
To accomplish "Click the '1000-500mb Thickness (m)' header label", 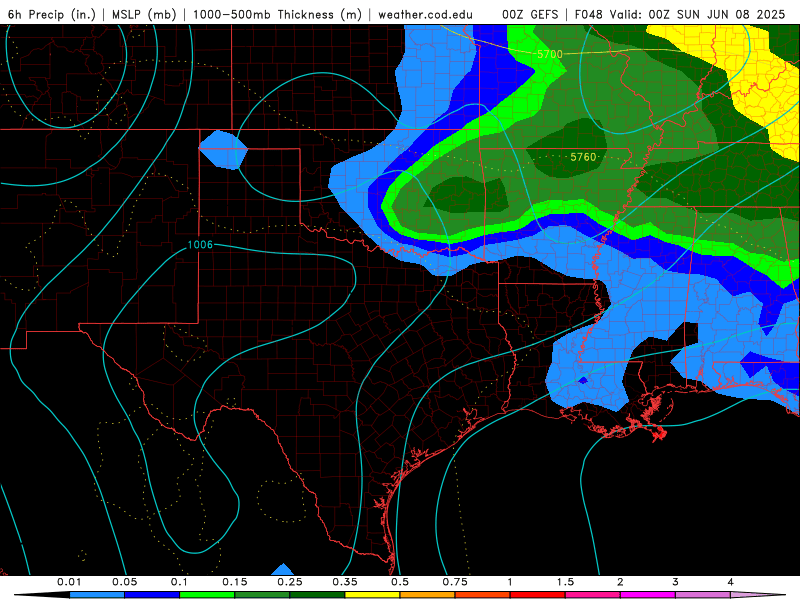I will (277, 14).
